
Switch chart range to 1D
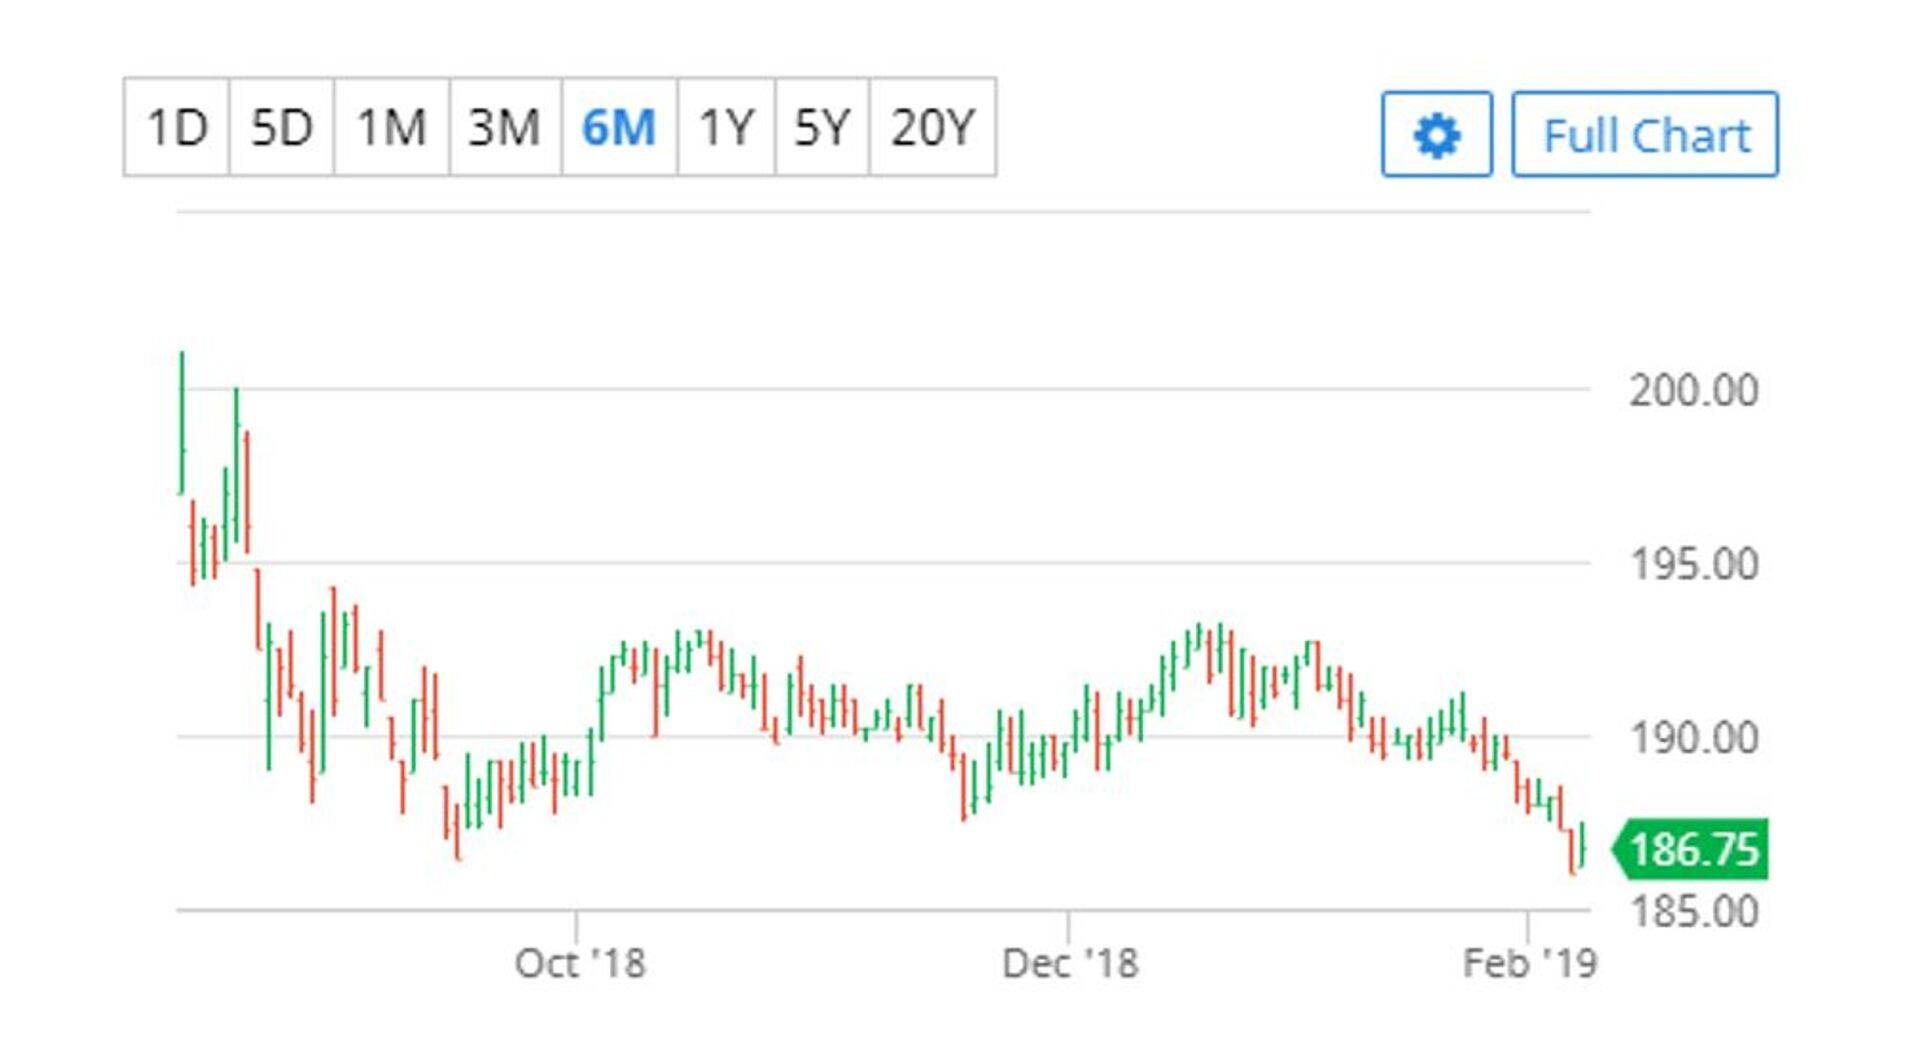tap(177, 128)
